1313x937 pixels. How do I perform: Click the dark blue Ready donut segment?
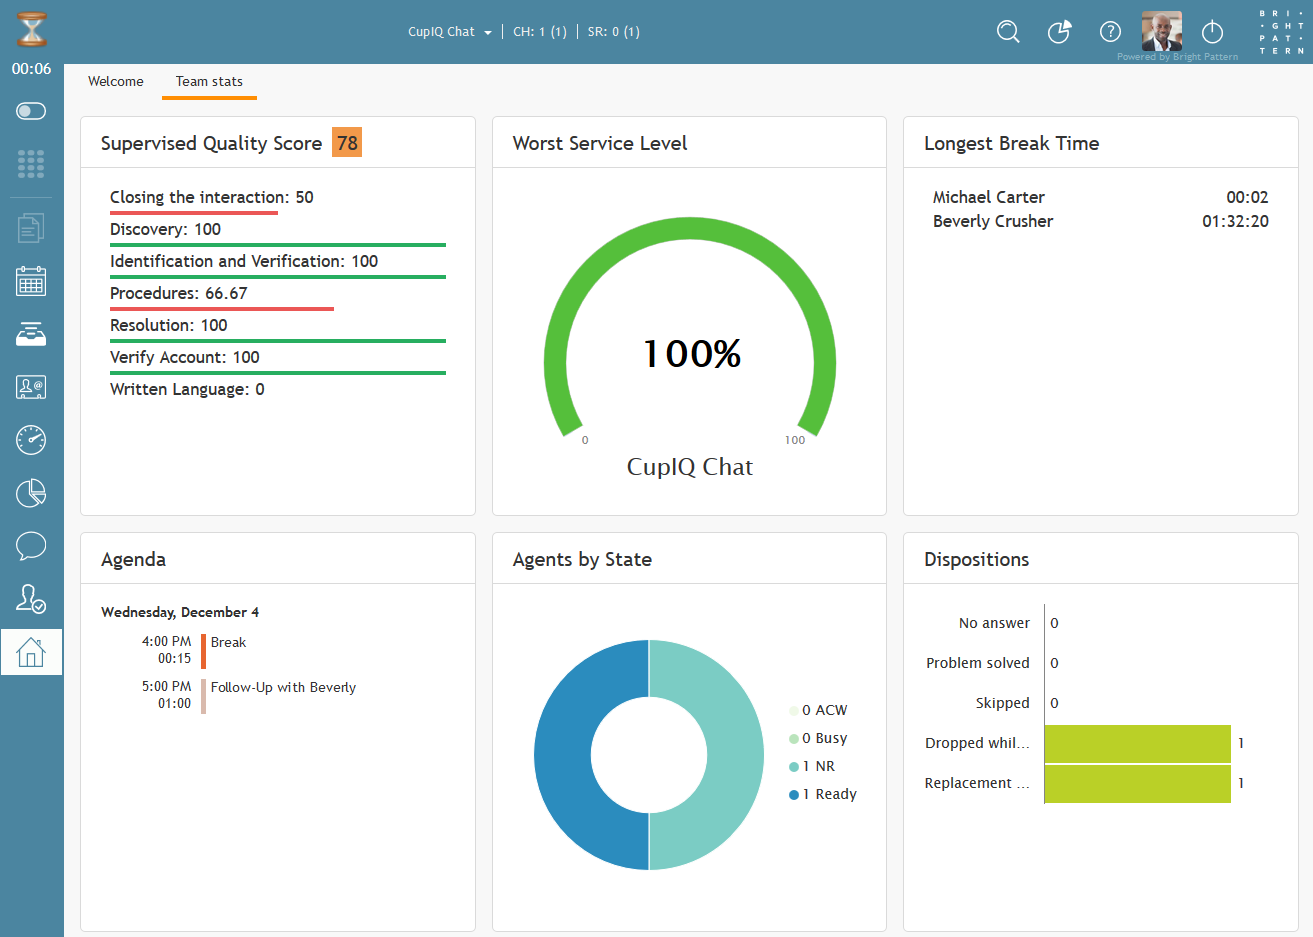coord(563,755)
